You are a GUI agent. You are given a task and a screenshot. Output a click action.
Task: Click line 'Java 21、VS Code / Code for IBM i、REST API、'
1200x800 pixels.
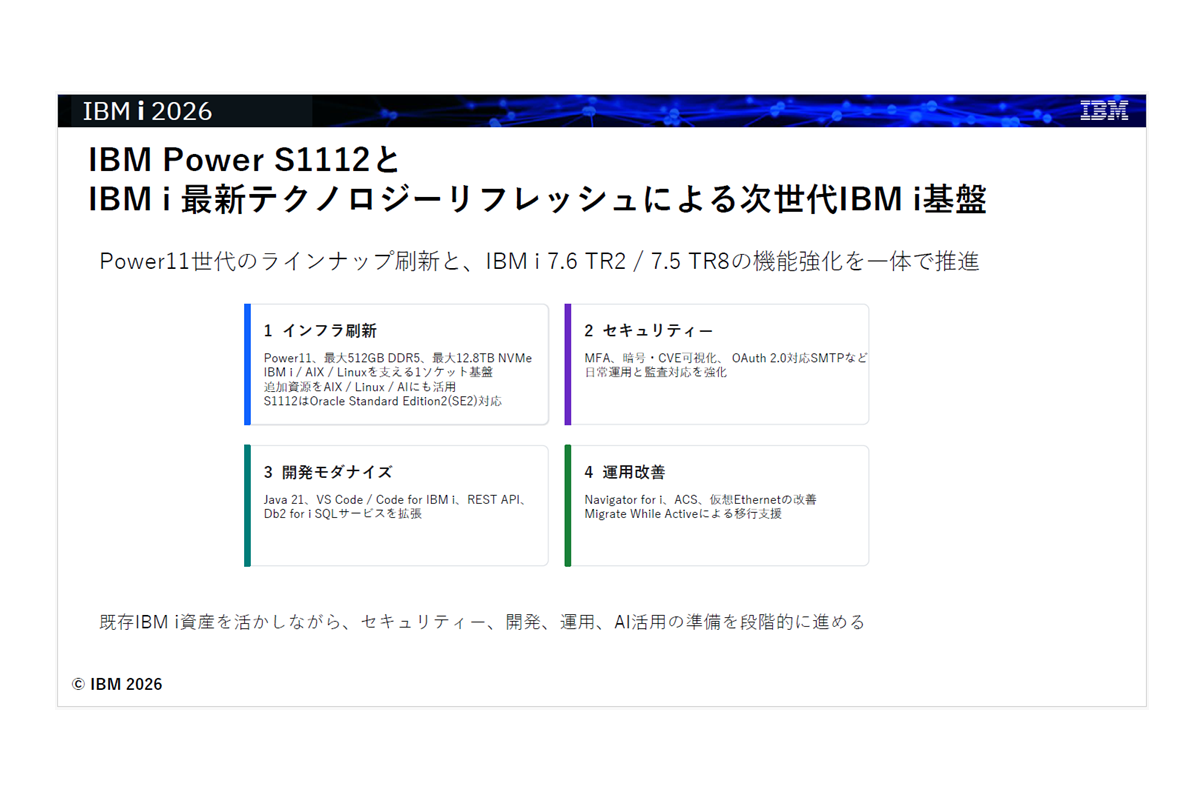click(396, 499)
